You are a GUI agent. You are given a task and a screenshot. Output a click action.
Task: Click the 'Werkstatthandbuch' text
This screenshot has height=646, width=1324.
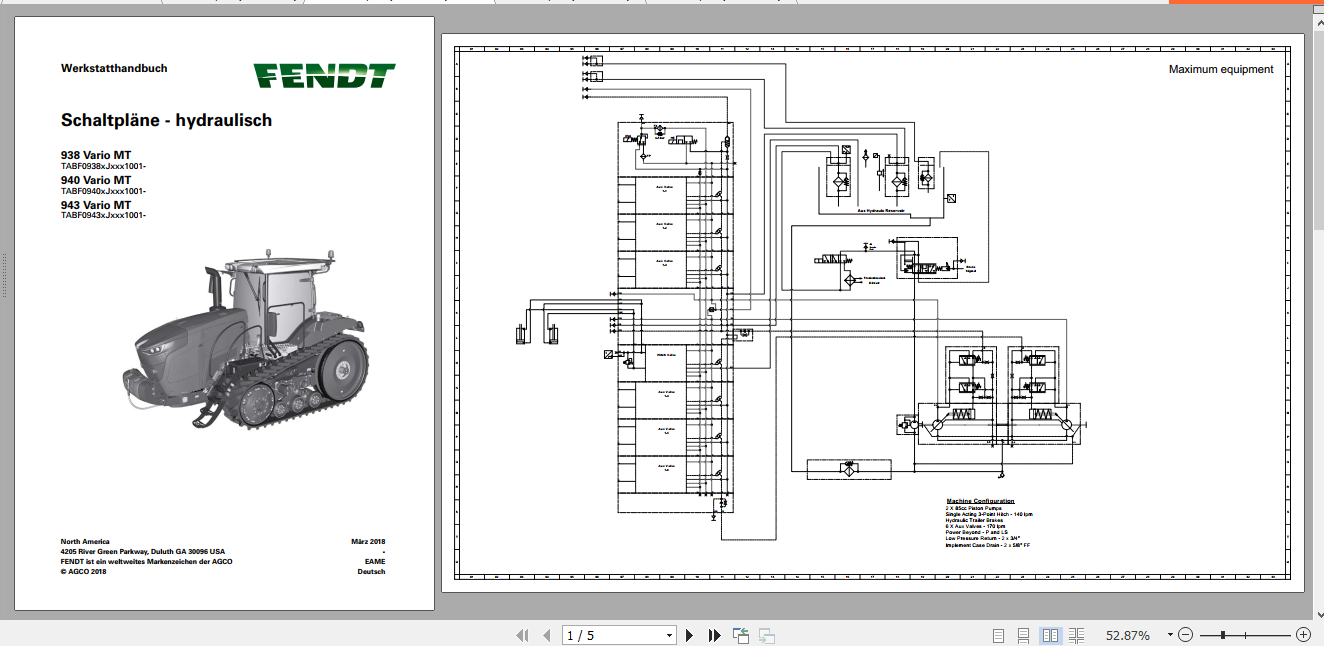[114, 68]
